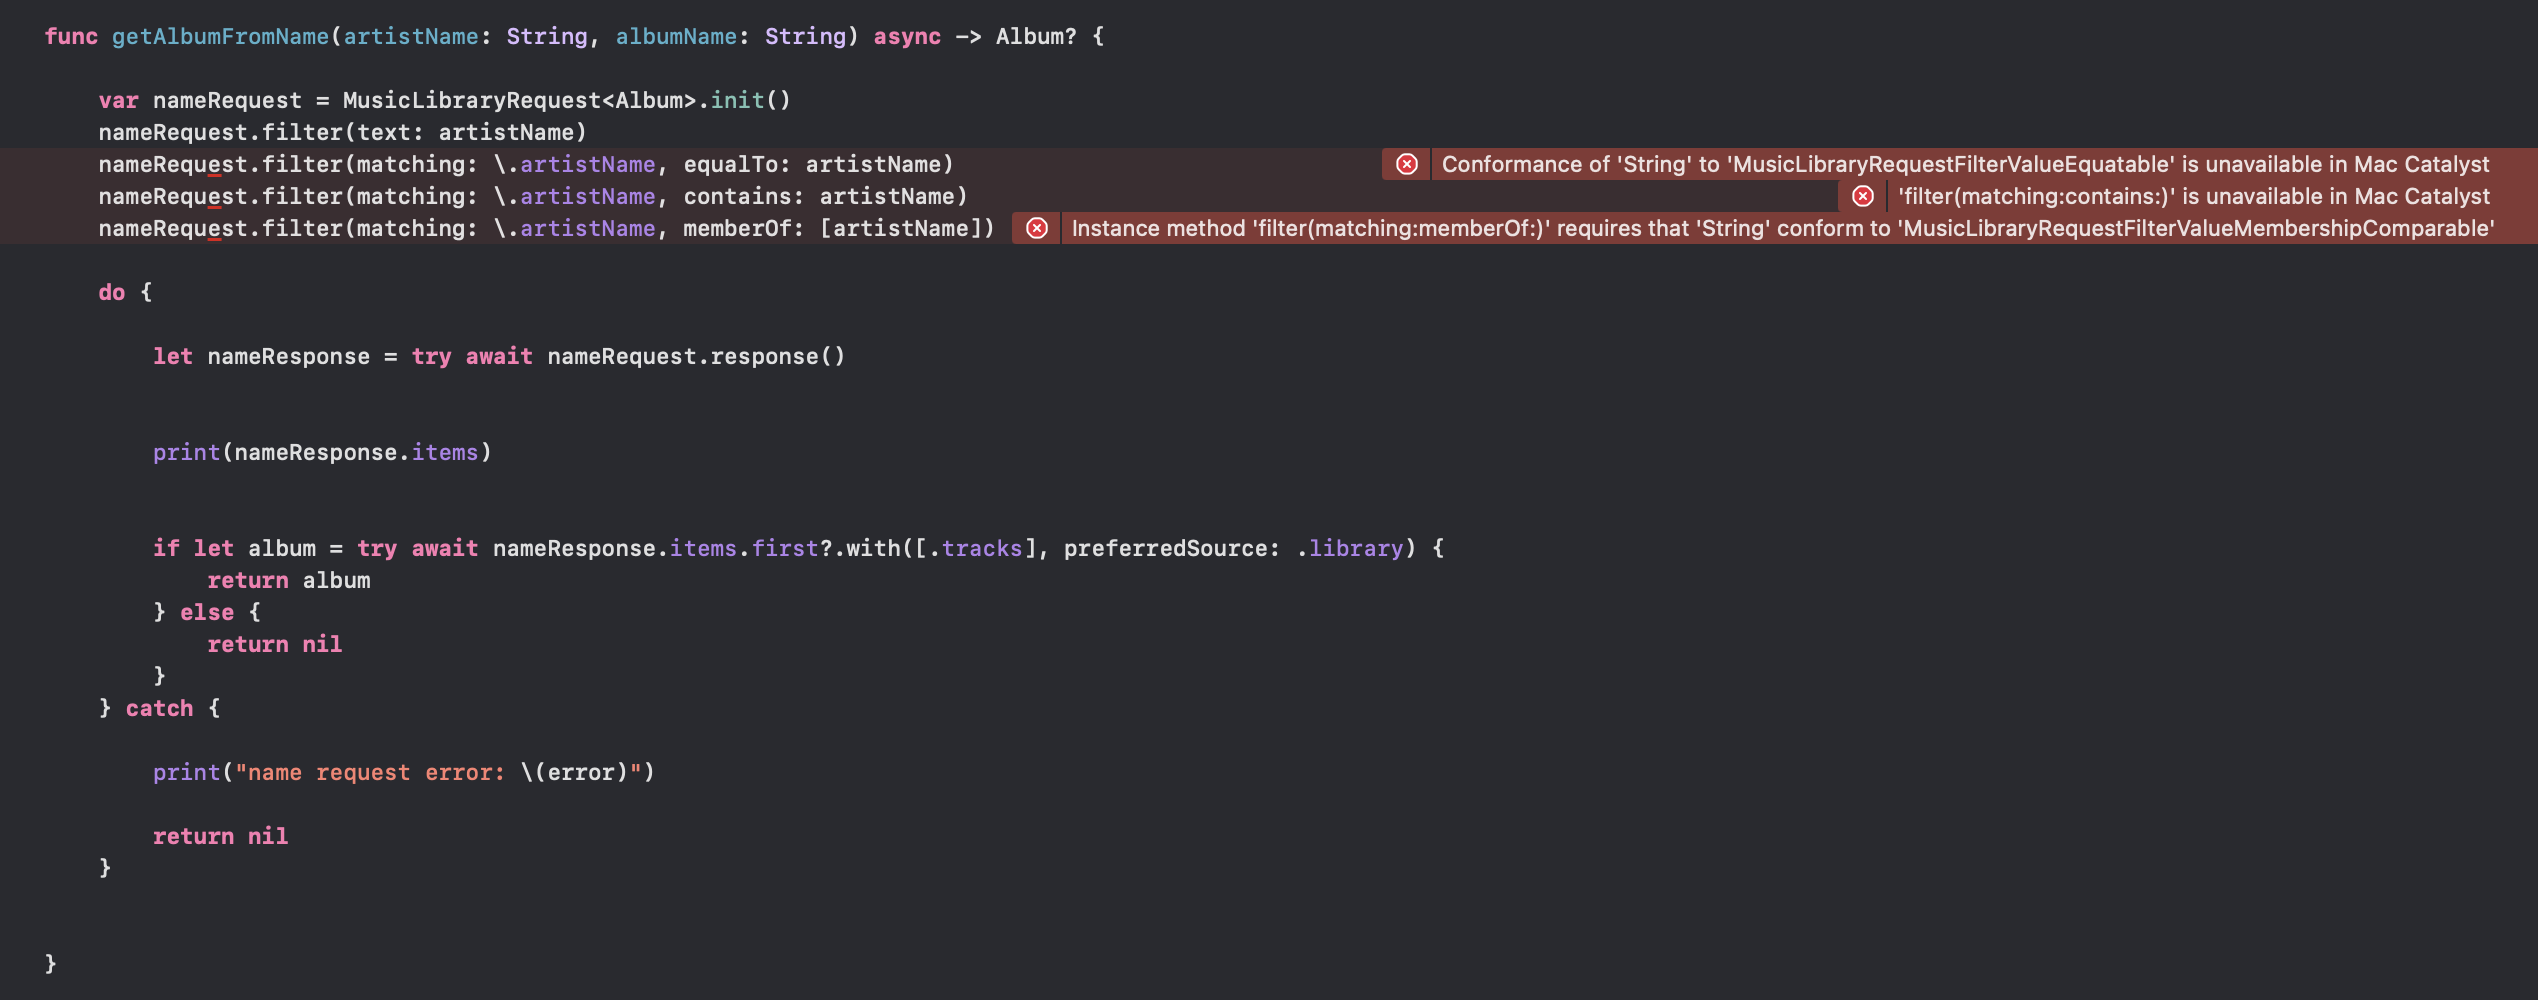2538x1000 pixels.
Task: Click the filter(text: artistName) line
Action: click(342, 132)
